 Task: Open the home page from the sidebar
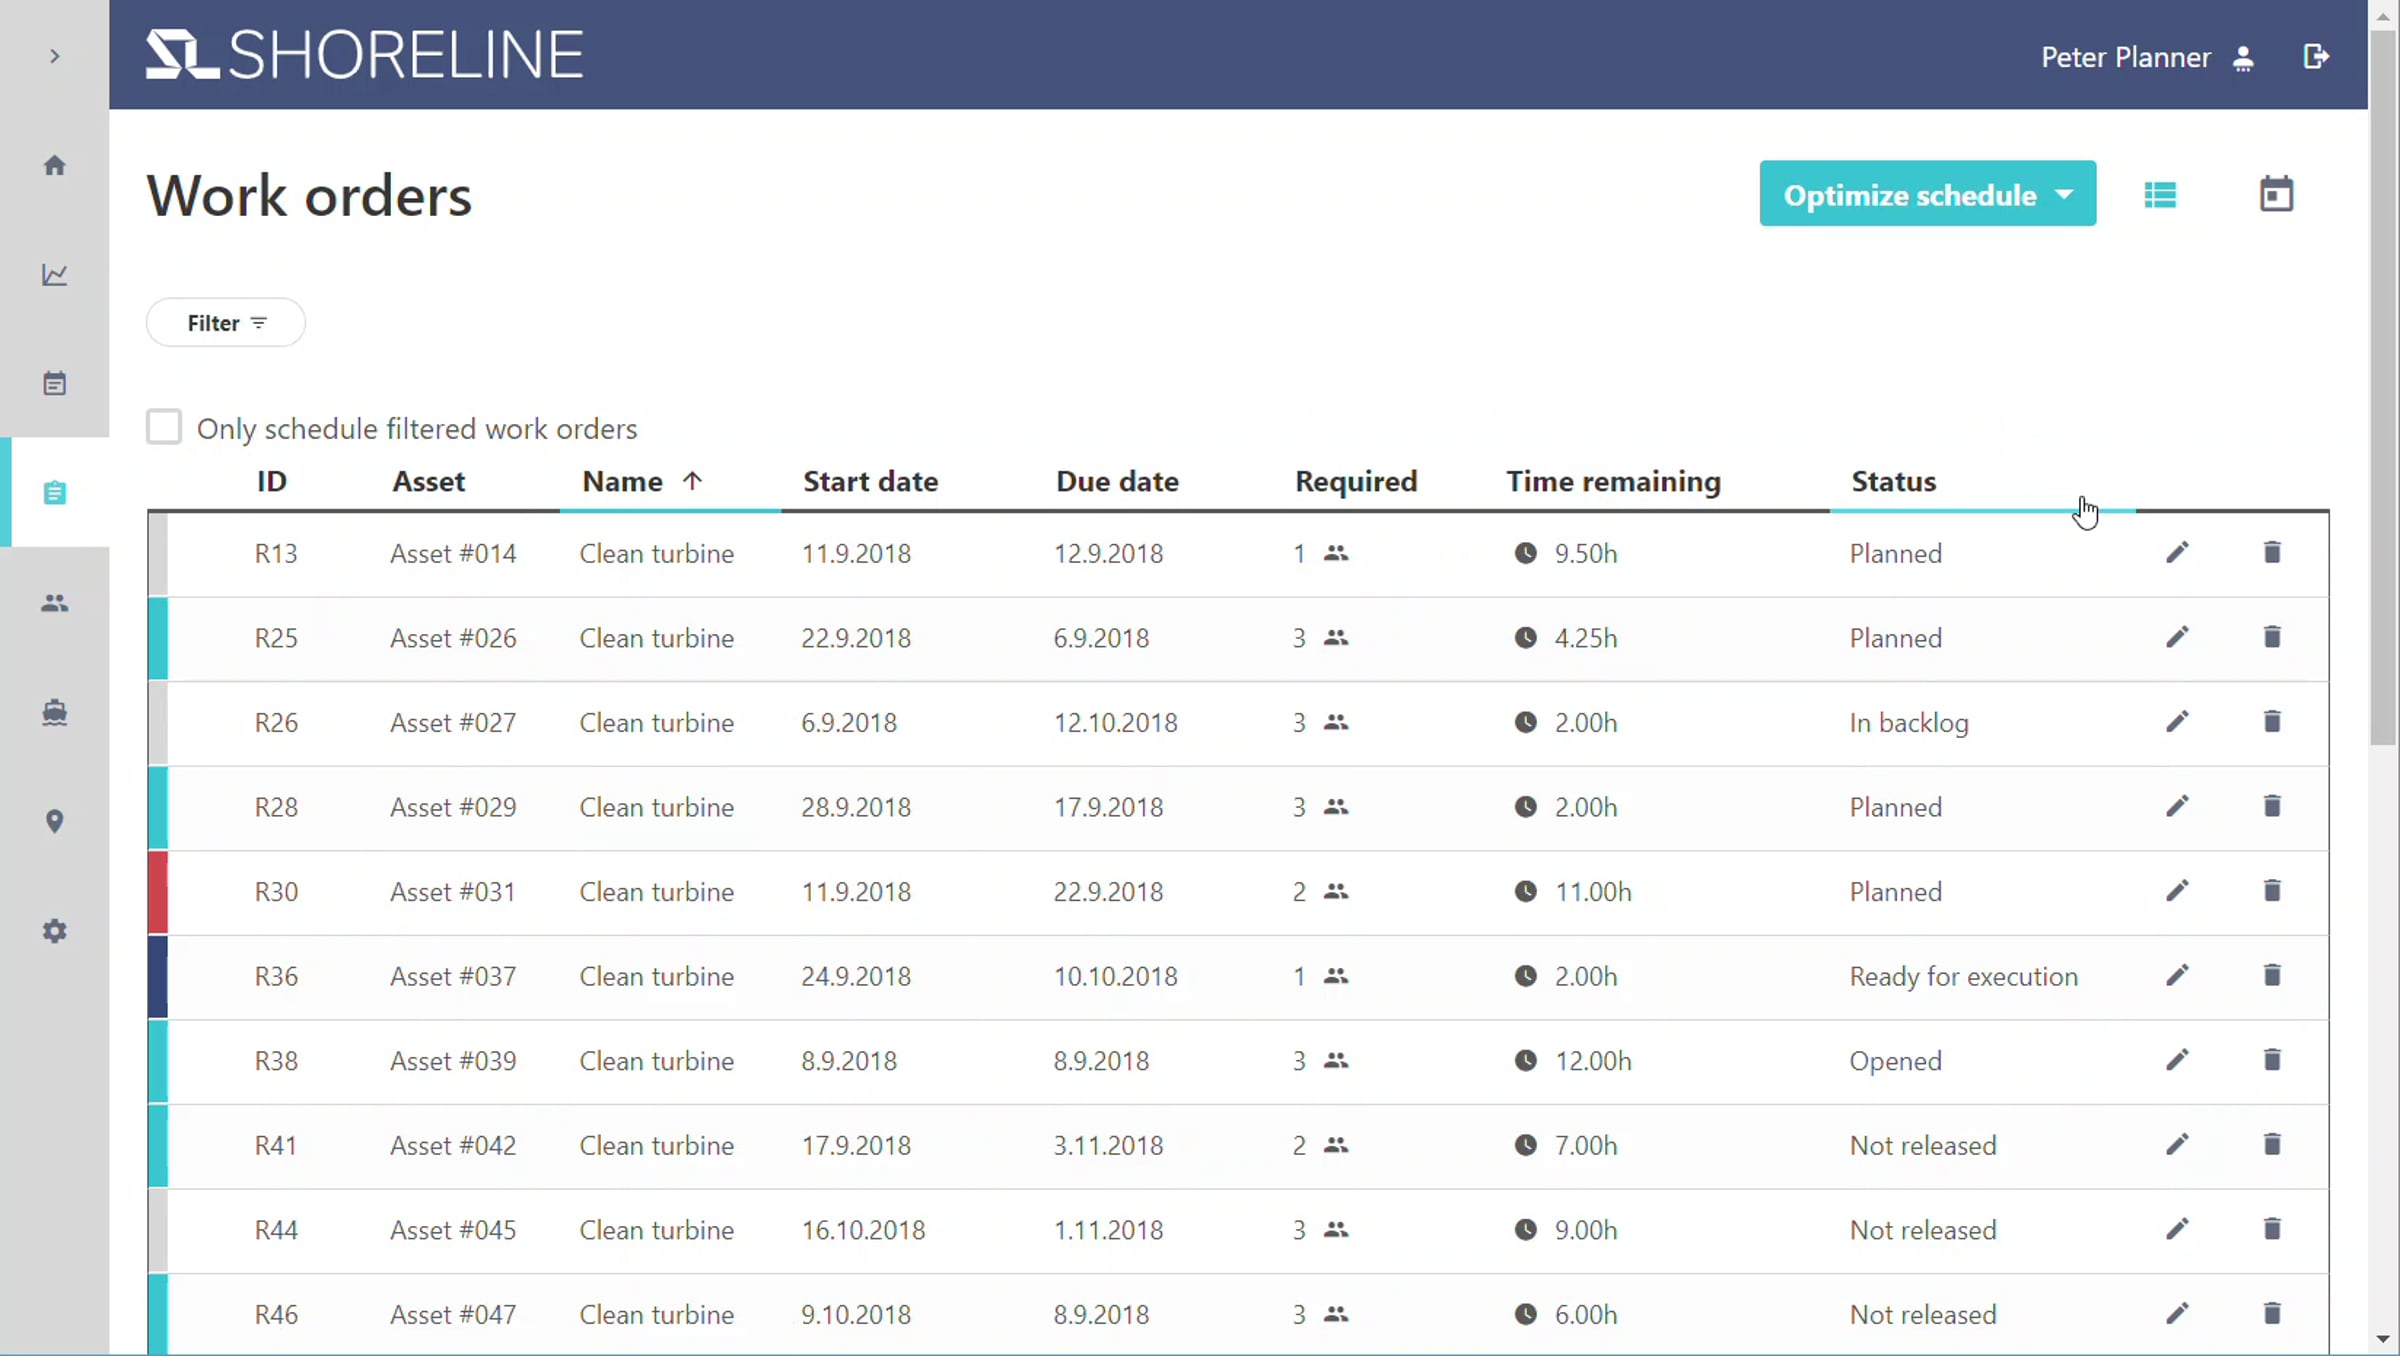pyautogui.click(x=55, y=165)
